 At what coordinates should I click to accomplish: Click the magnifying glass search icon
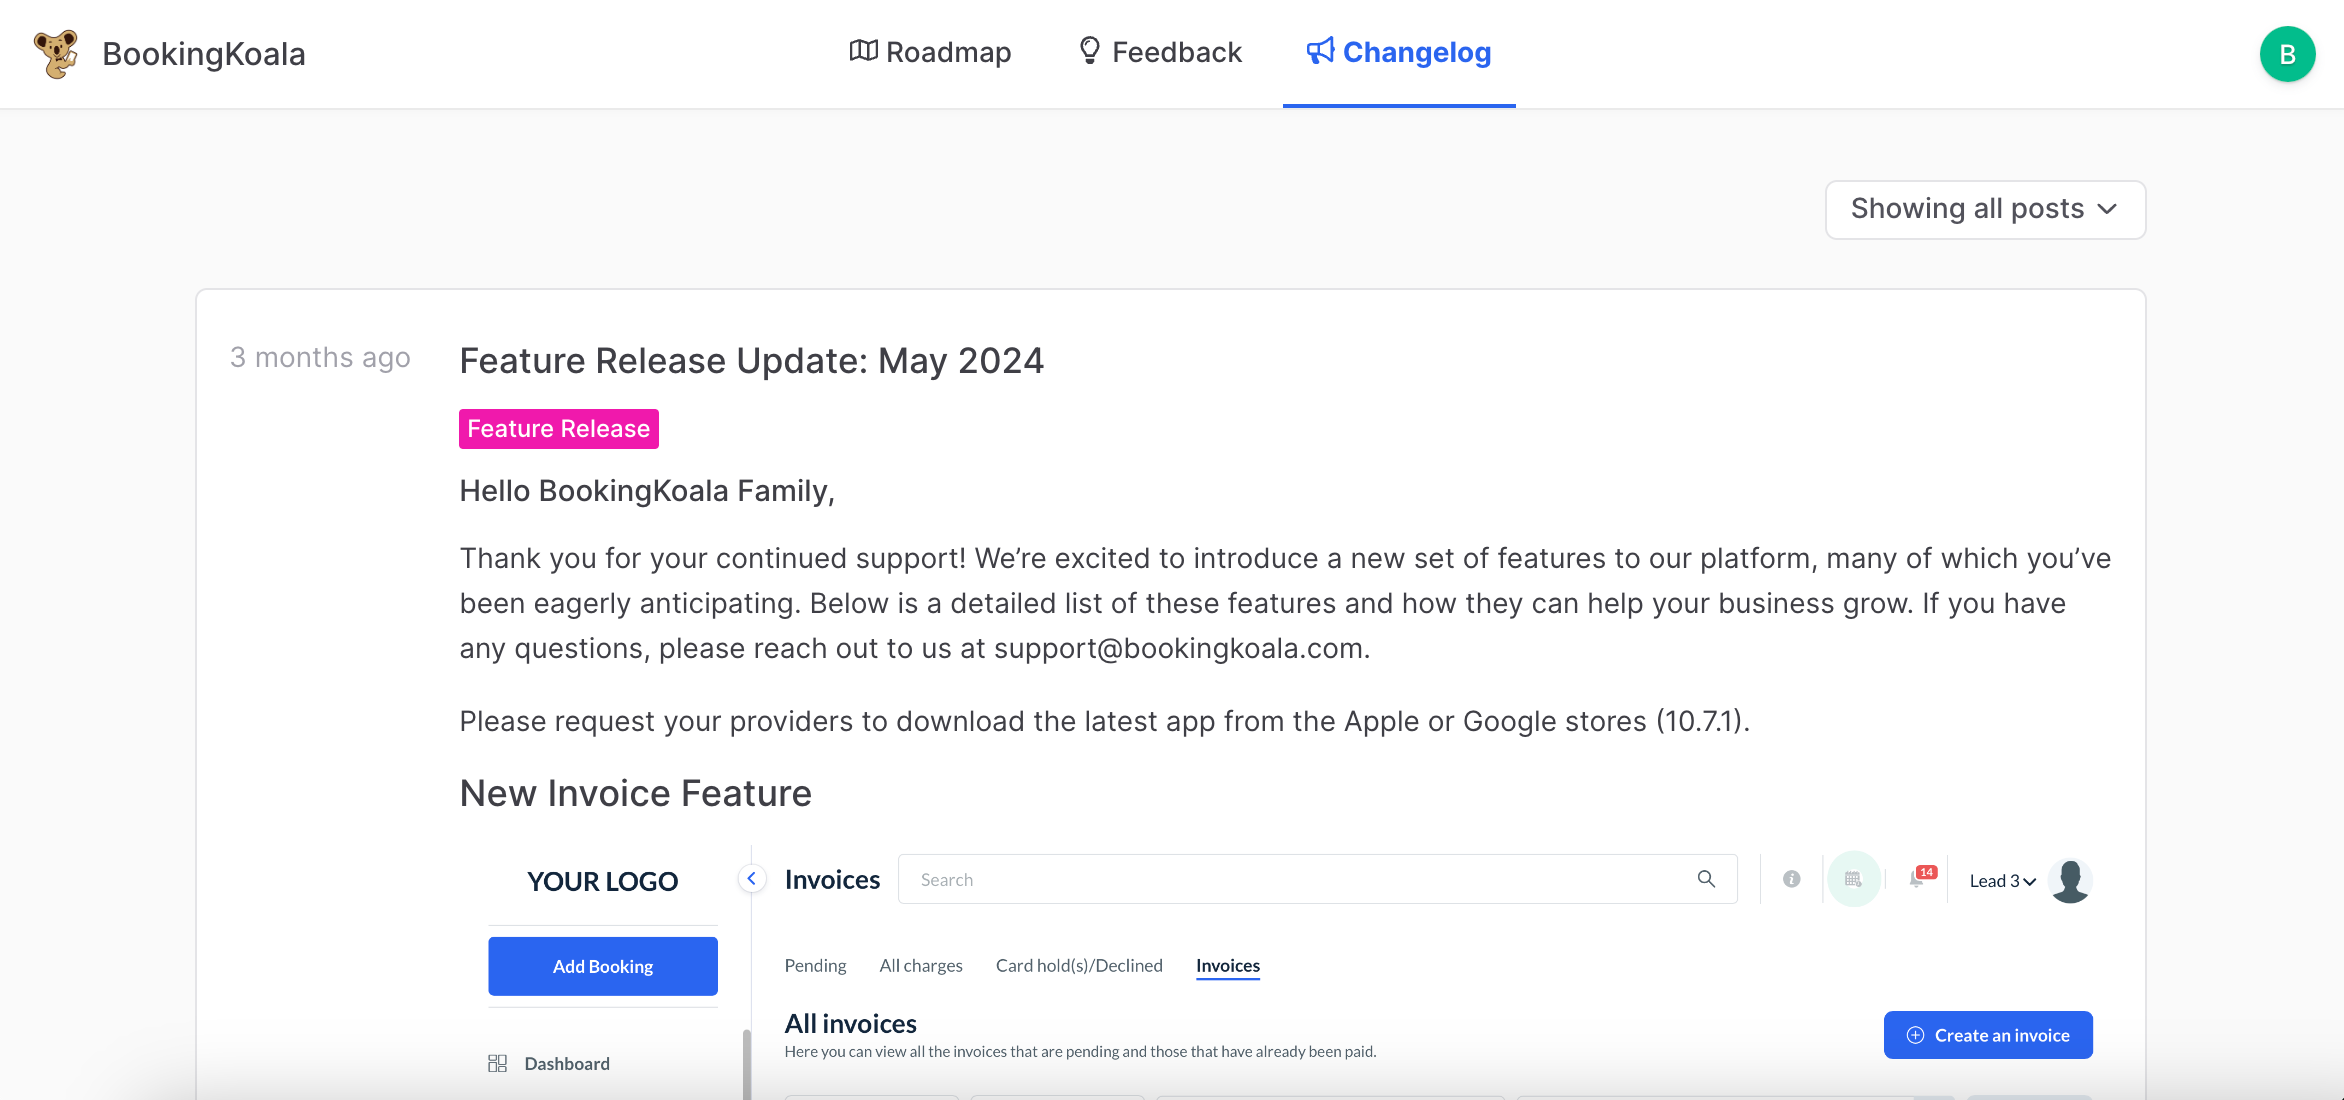pos(1706,879)
